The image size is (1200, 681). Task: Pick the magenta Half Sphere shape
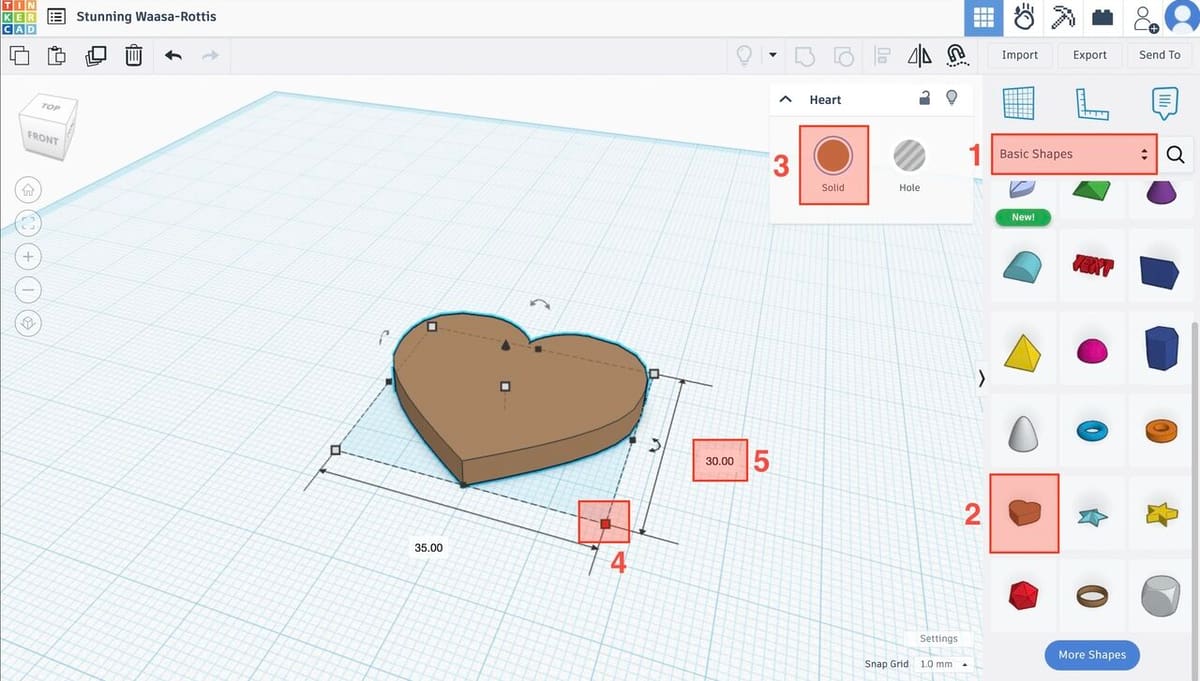pyautogui.click(x=1091, y=351)
